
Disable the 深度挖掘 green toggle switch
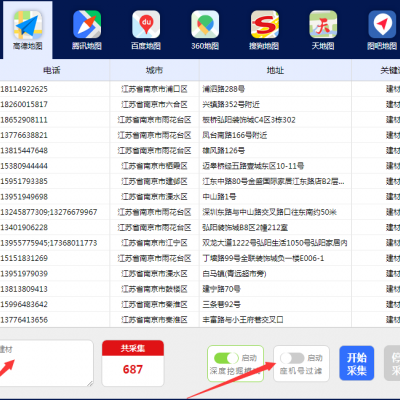pyautogui.click(x=226, y=358)
